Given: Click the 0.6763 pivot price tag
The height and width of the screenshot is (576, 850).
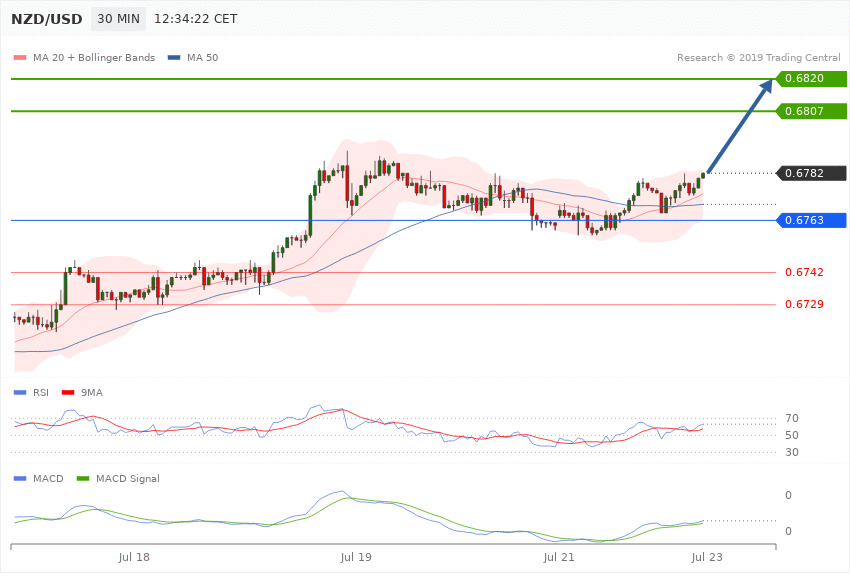Looking at the screenshot, I should coord(812,220).
